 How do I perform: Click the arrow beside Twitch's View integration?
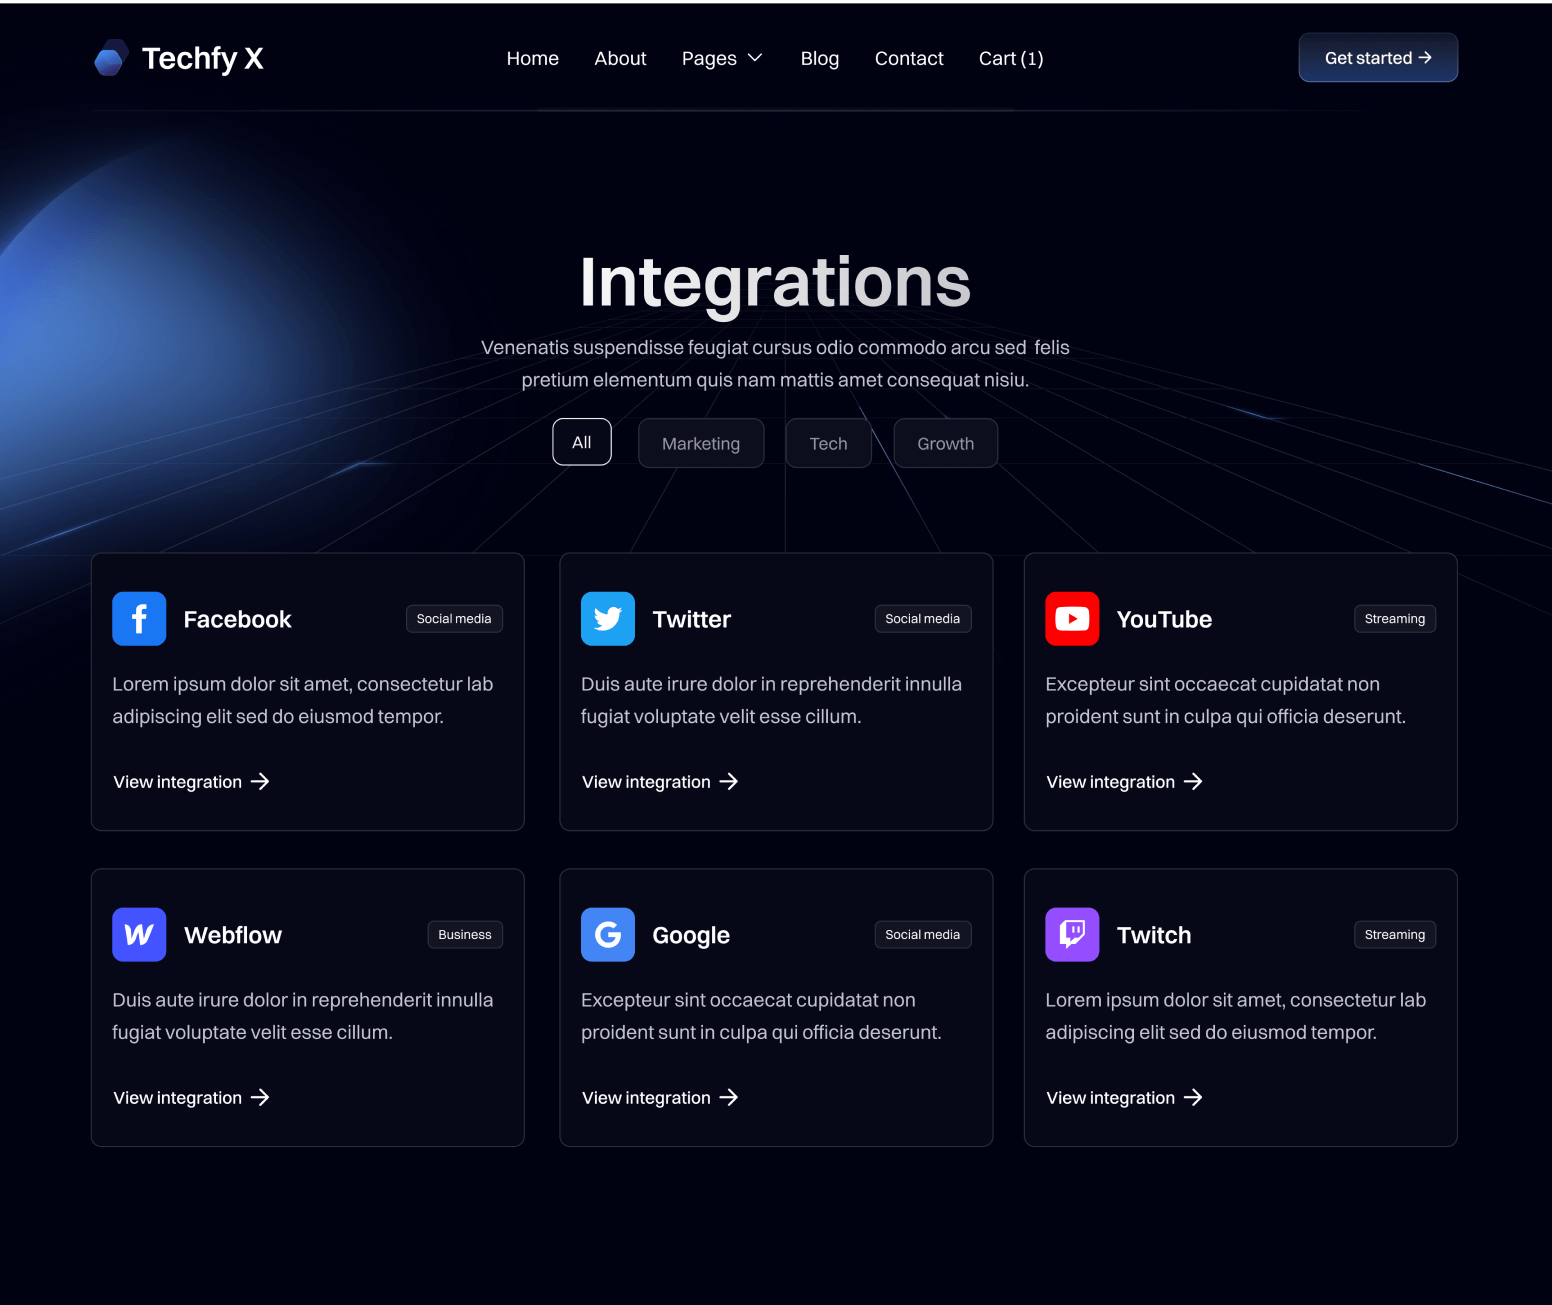[1193, 1098]
